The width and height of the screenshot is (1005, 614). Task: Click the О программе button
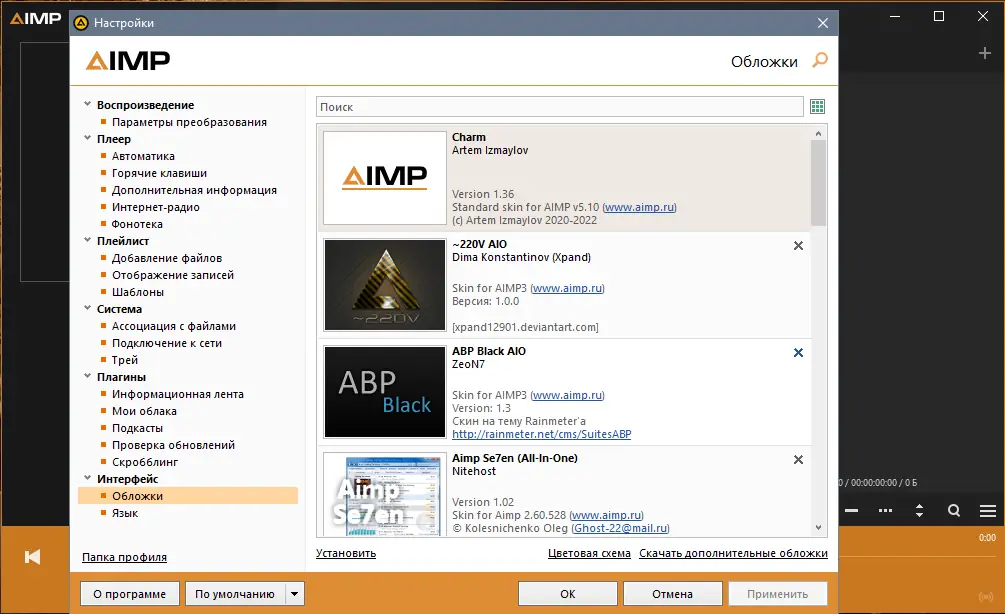129,593
